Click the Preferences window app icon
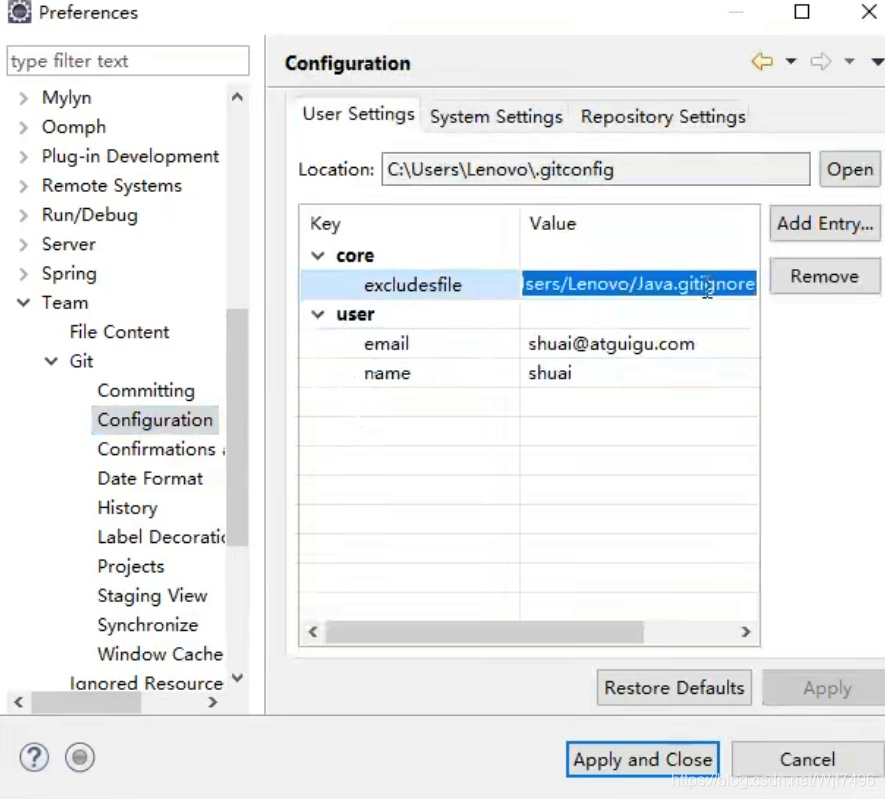The width and height of the screenshot is (885, 799). pyautogui.click(x=19, y=12)
